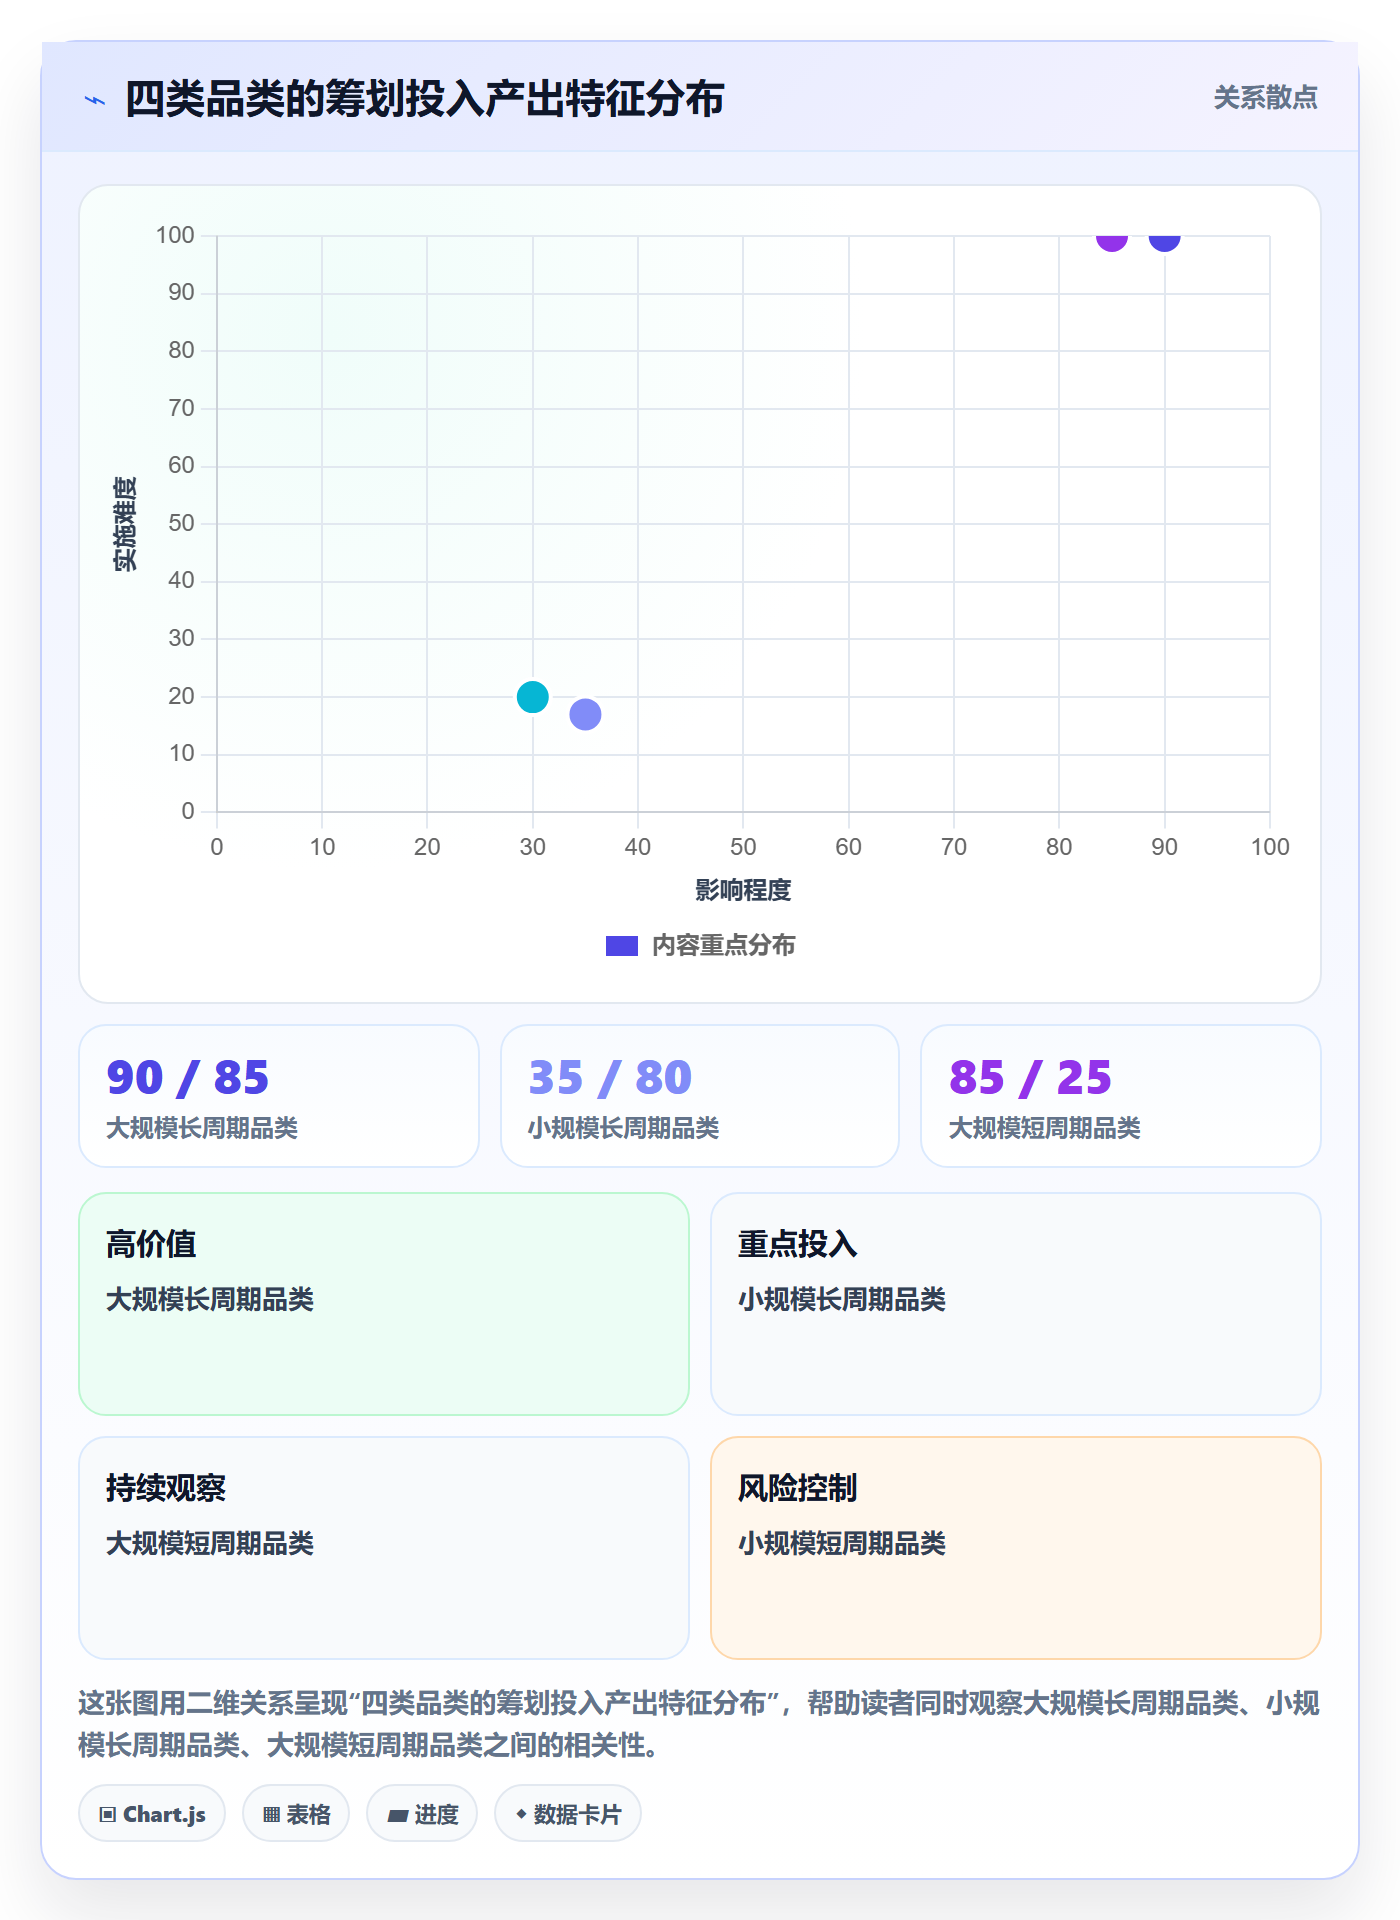The height and width of the screenshot is (1920, 1400).
Task: Click the 小规模短周期品类 text in 风险控制 card
Action: click(x=842, y=1543)
